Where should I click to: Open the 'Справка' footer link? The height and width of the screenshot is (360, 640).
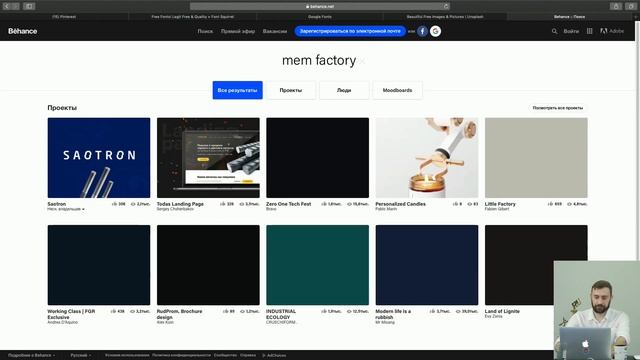click(x=248, y=356)
